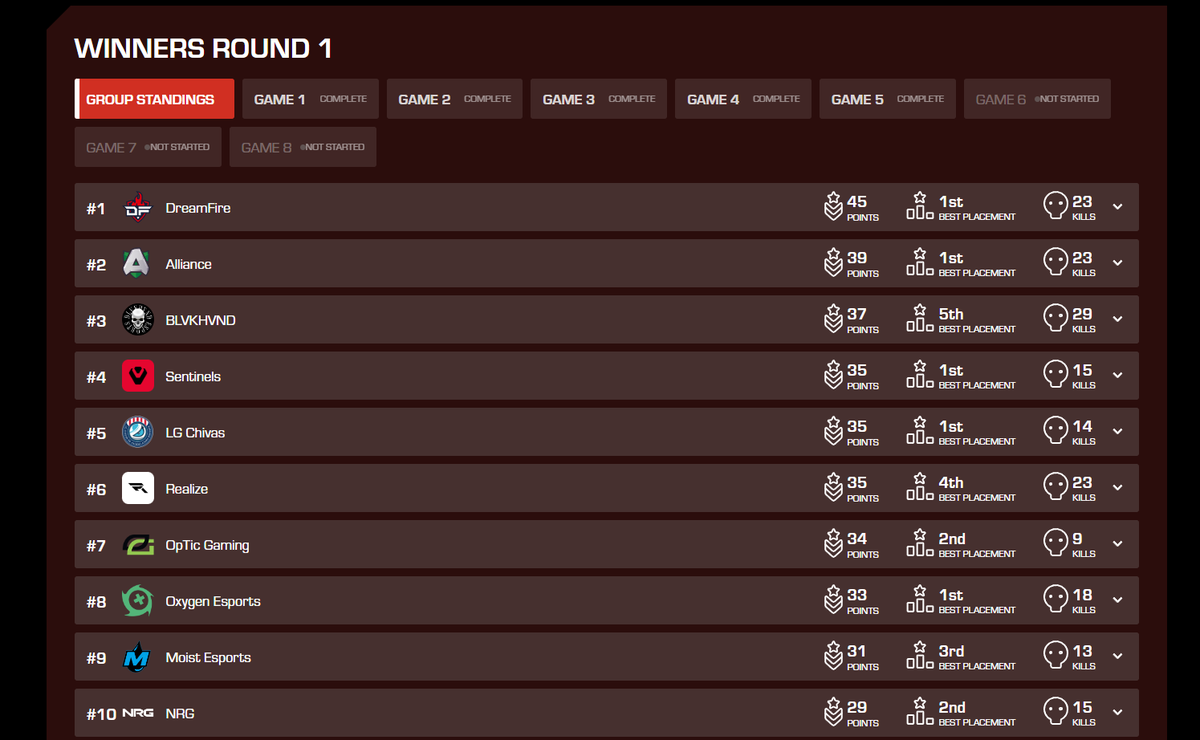
Task: Click the podium placement icon in BLVKHVND row
Action: [920, 319]
